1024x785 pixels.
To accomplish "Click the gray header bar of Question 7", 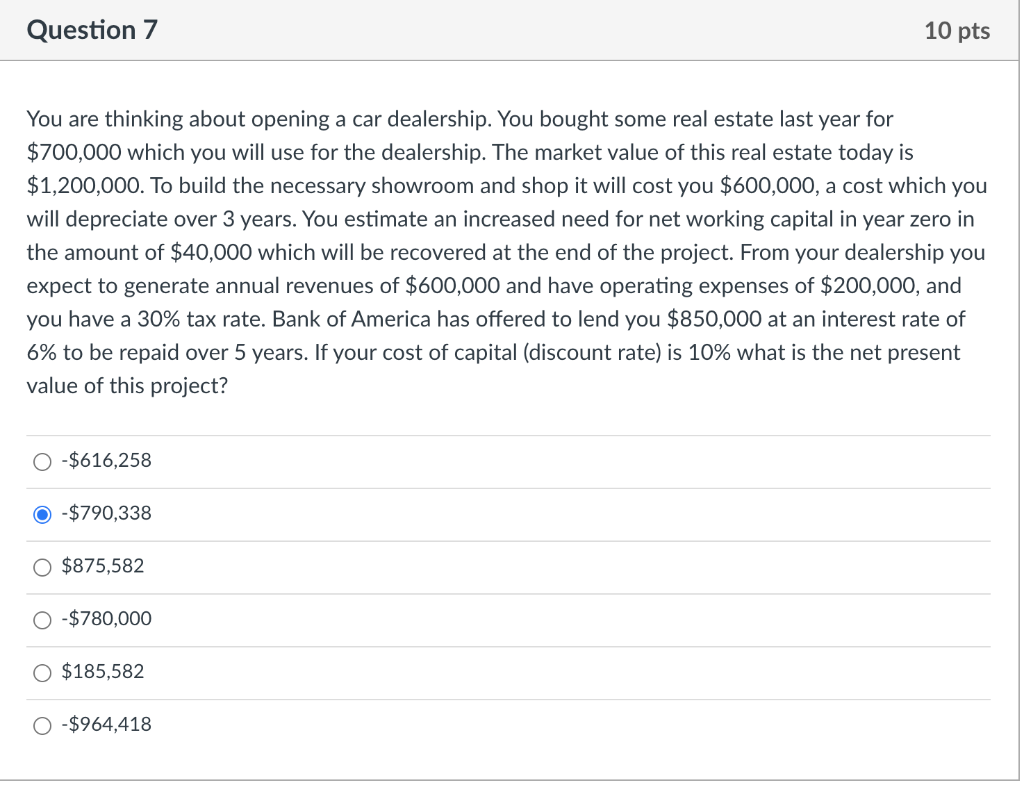I will tap(500, 30).
